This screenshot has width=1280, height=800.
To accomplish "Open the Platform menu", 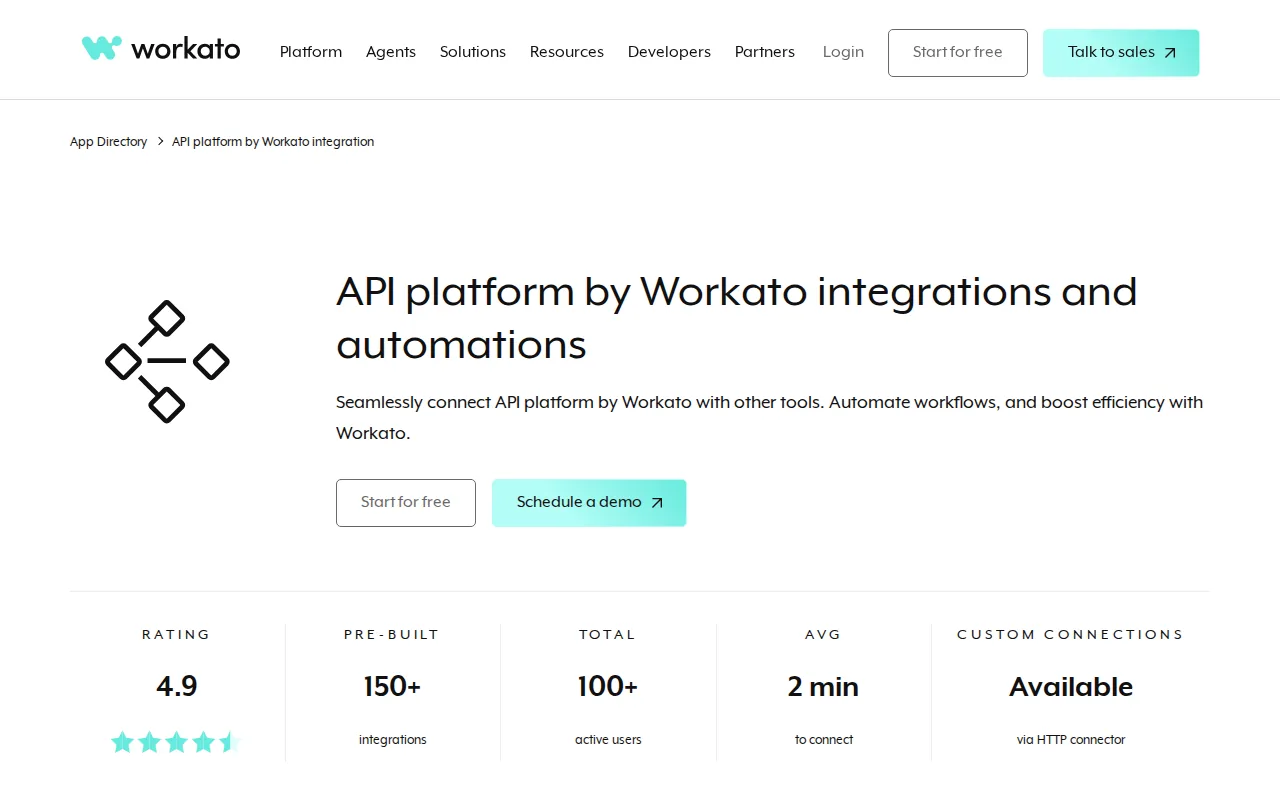I will click(x=311, y=52).
